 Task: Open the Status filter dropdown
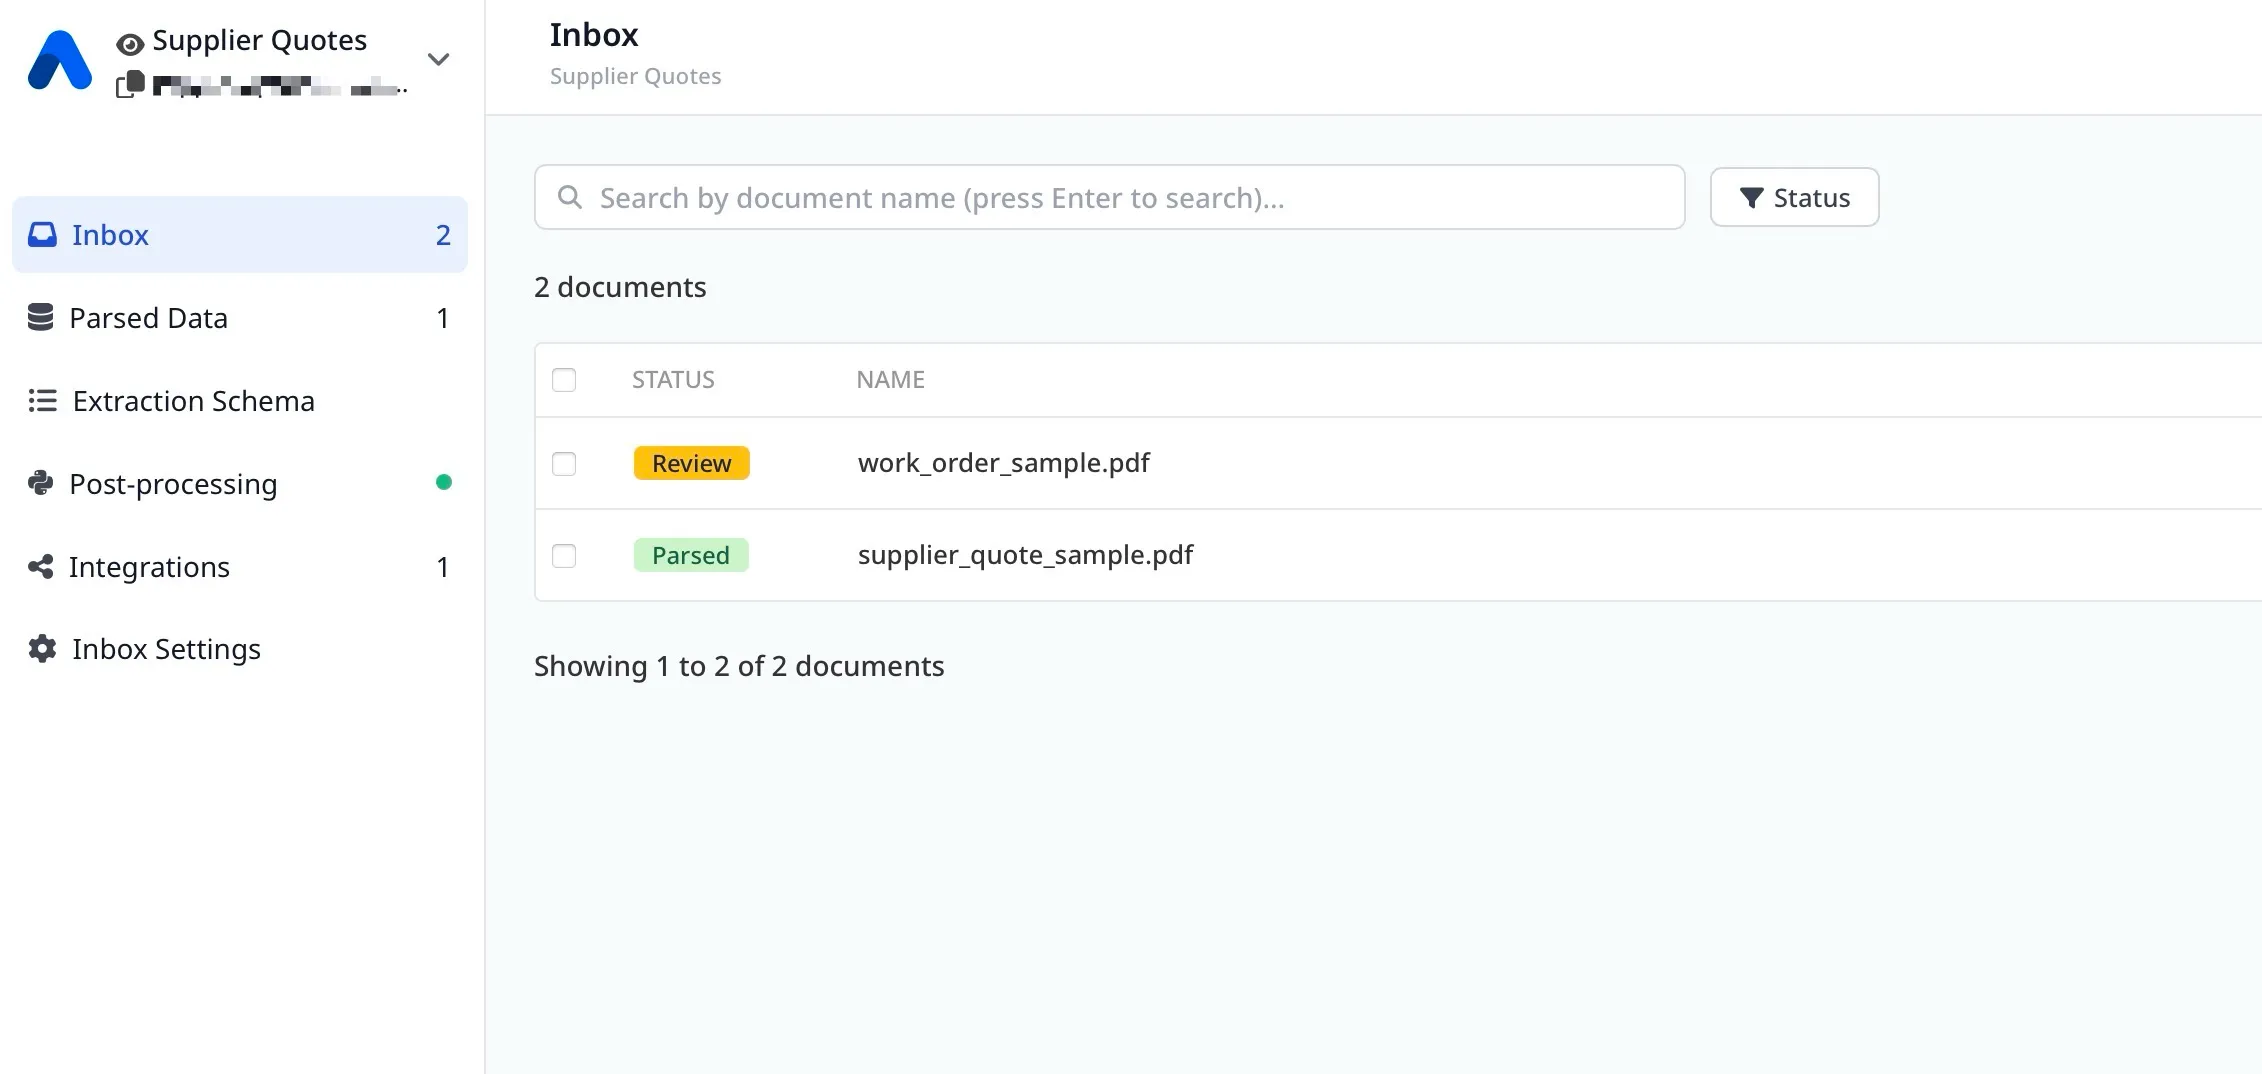1794,197
